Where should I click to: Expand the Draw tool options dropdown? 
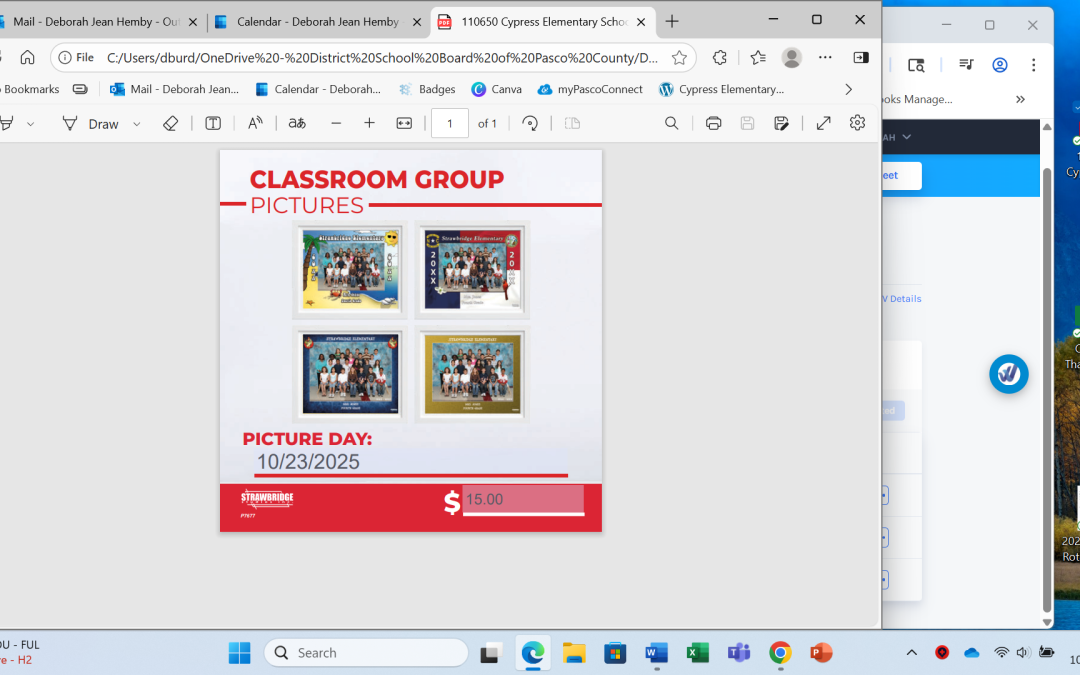click(137, 124)
